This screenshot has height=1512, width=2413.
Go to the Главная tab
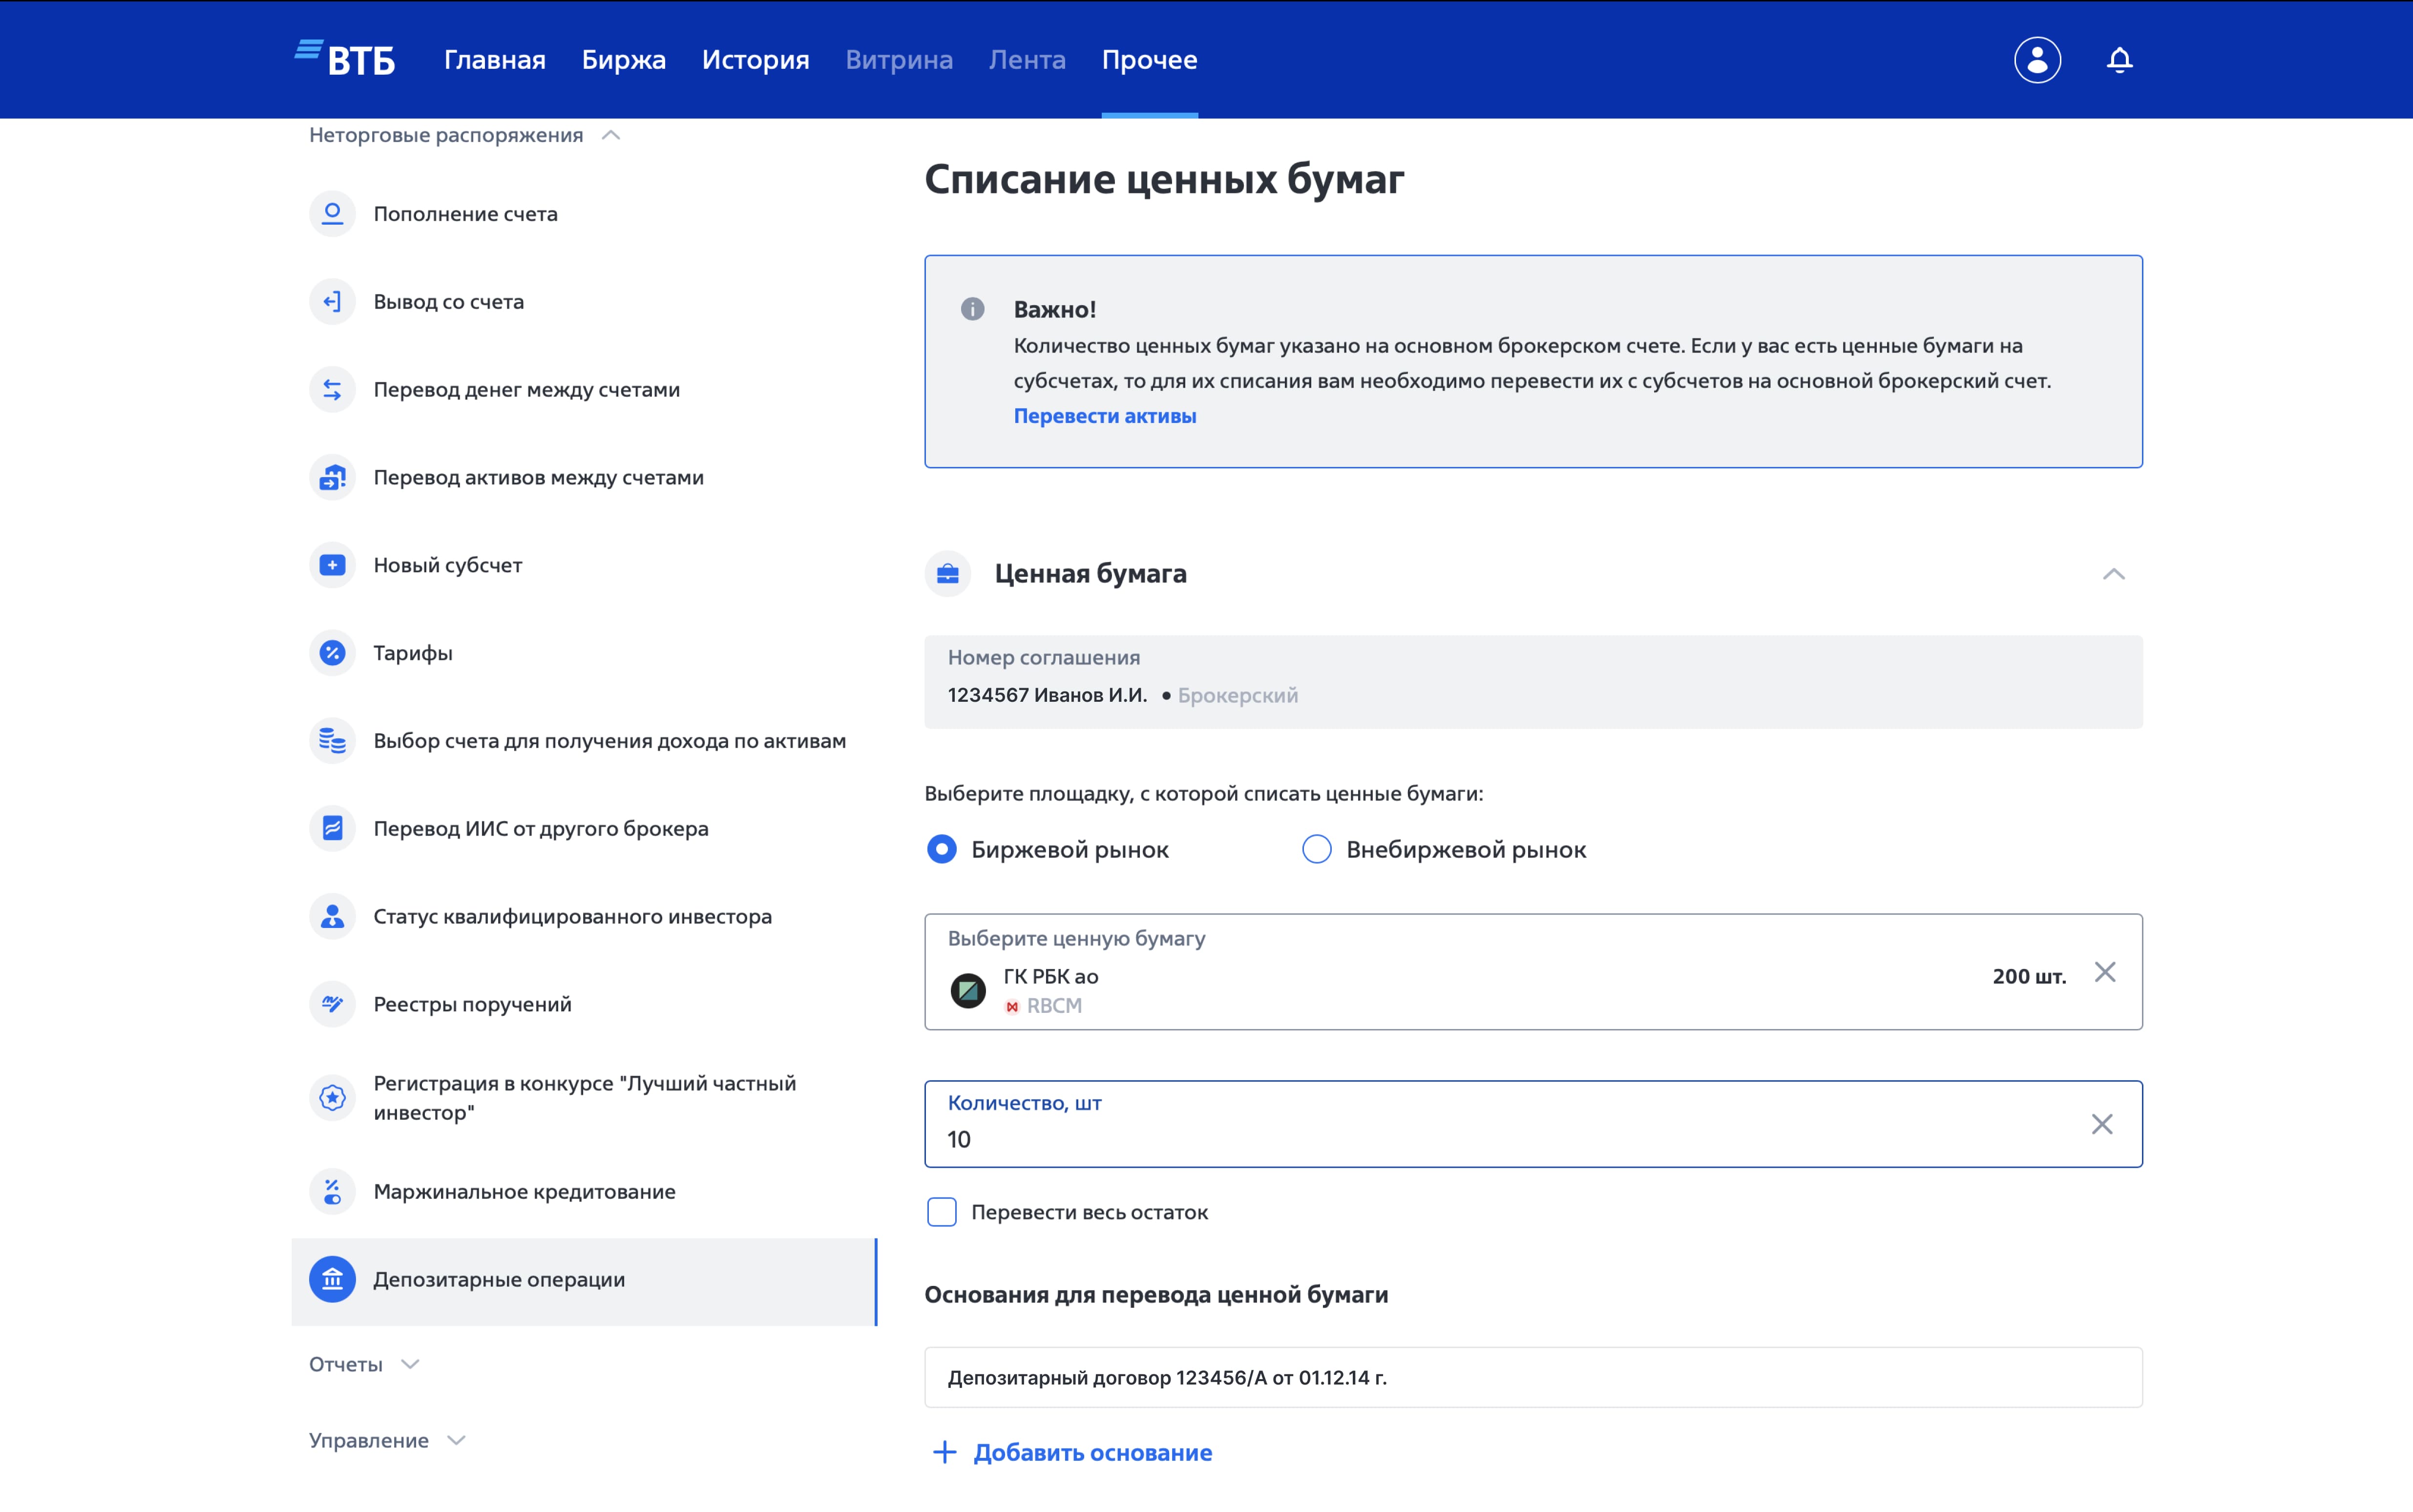494,60
